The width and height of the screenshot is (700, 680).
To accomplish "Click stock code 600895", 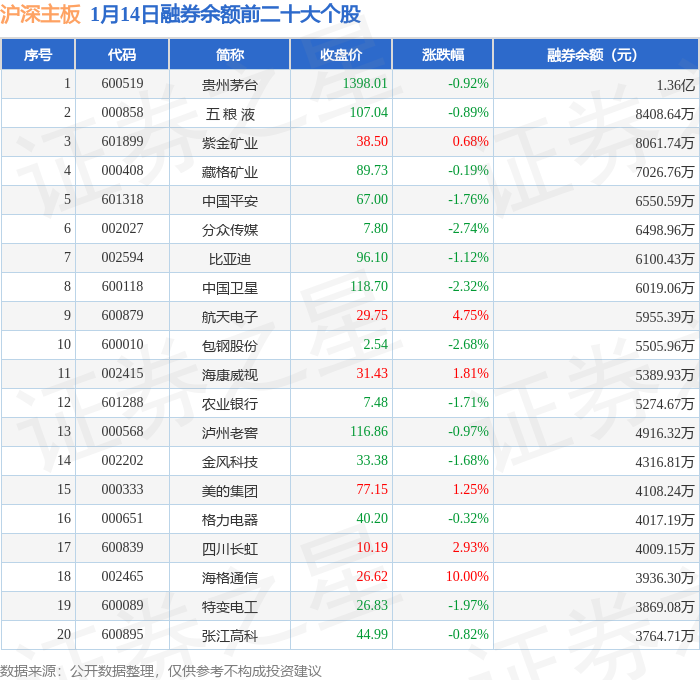I will coord(122,635).
